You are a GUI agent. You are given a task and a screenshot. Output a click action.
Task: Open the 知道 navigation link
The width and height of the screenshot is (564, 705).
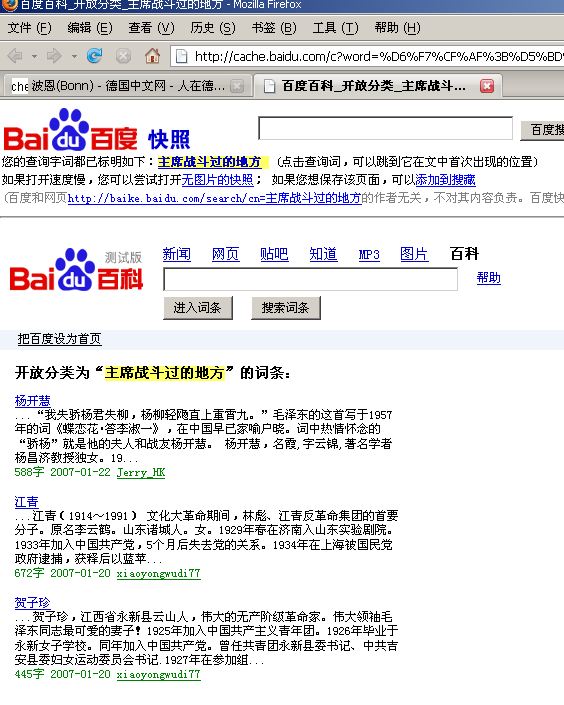click(x=323, y=254)
